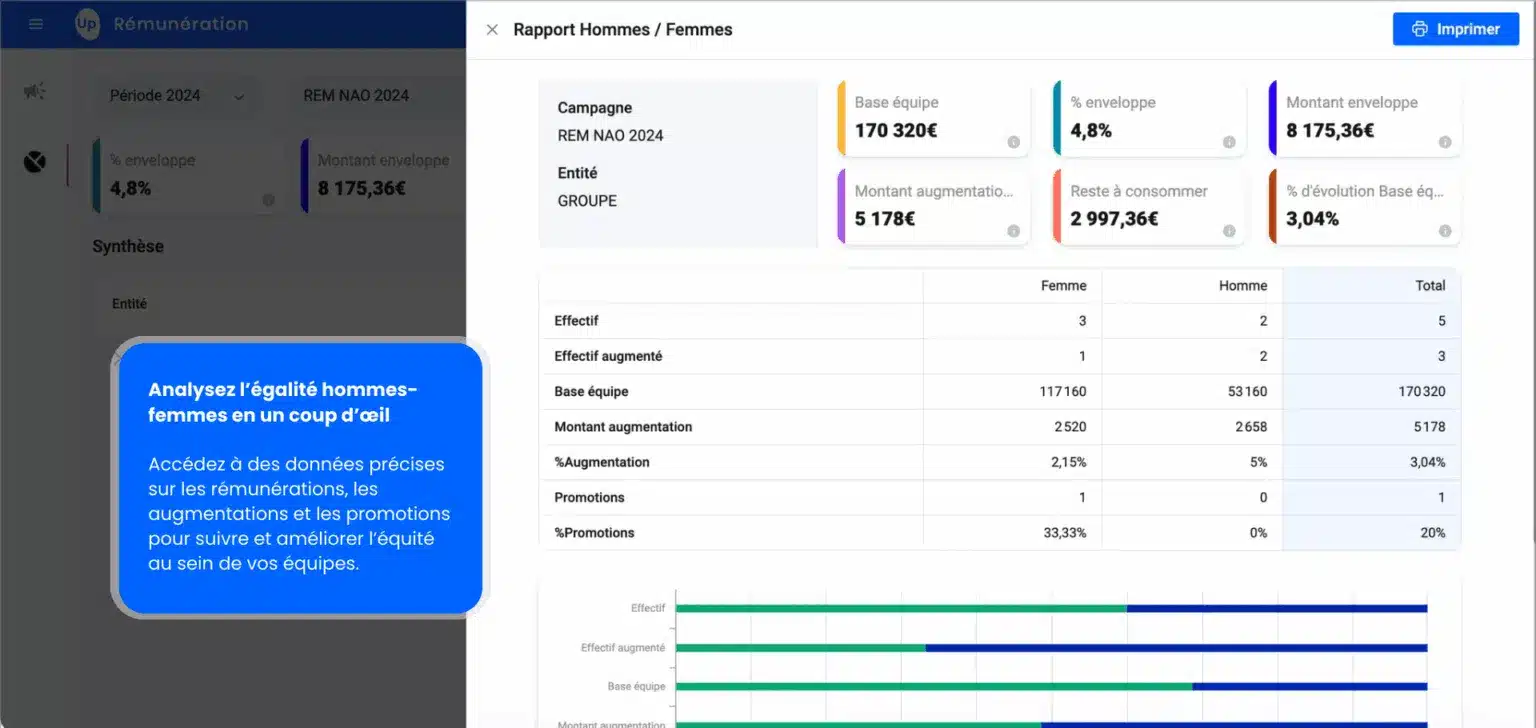Show info for % d'évolution Base équipe card
Screen dimensions: 1536x728
[x=1445, y=231]
